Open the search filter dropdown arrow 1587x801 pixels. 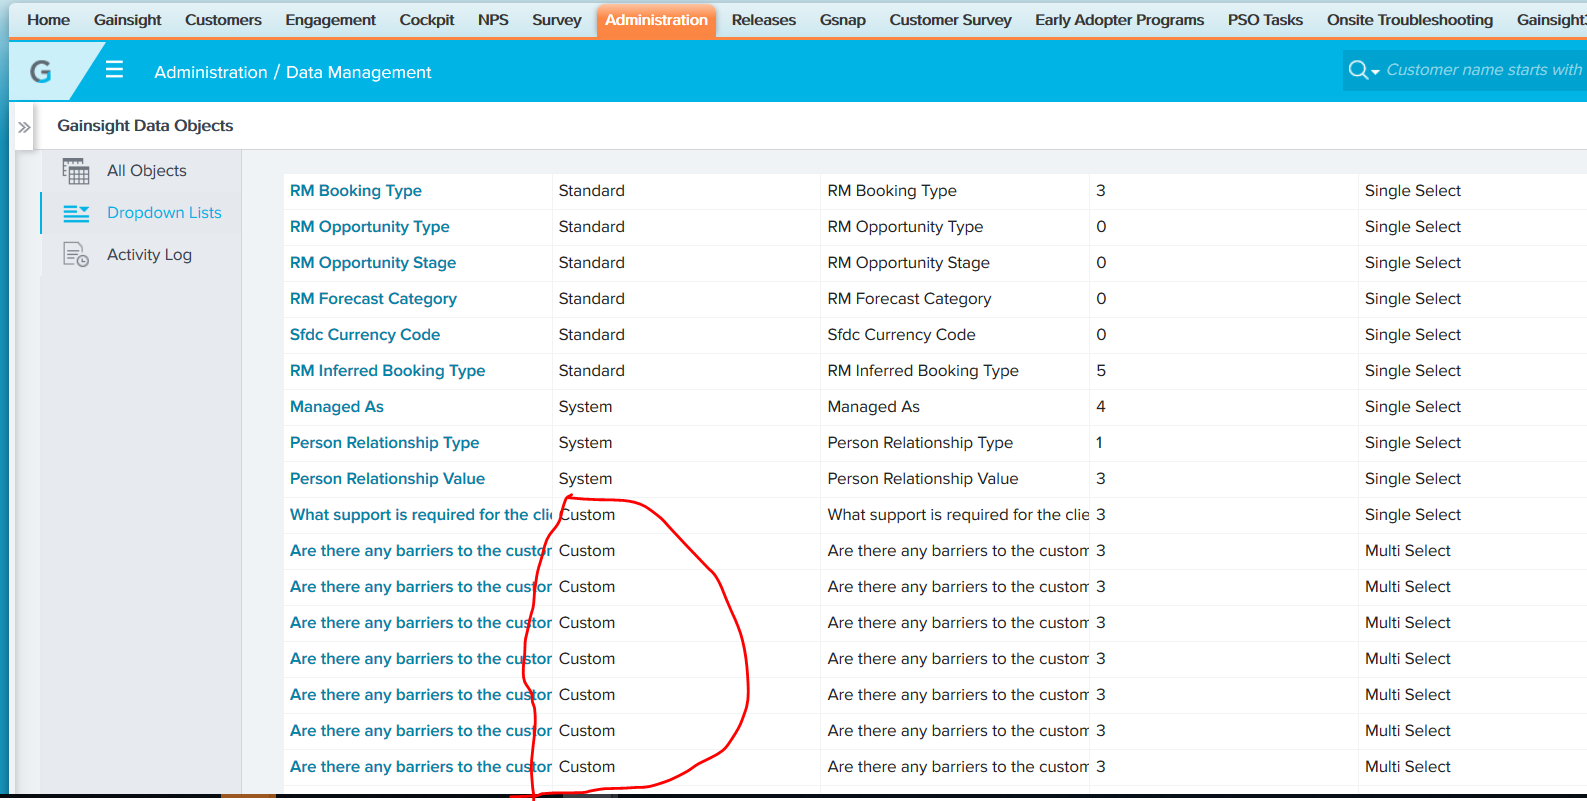coord(1376,72)
